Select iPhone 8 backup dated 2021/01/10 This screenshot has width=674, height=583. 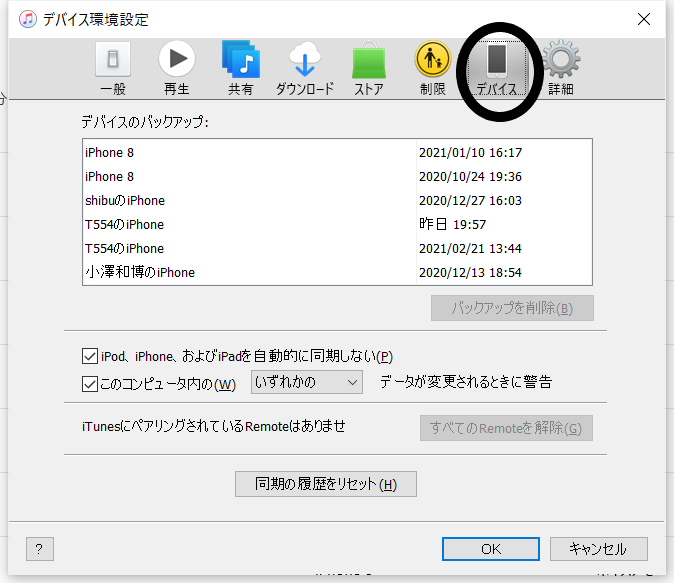tap(337, 153)
